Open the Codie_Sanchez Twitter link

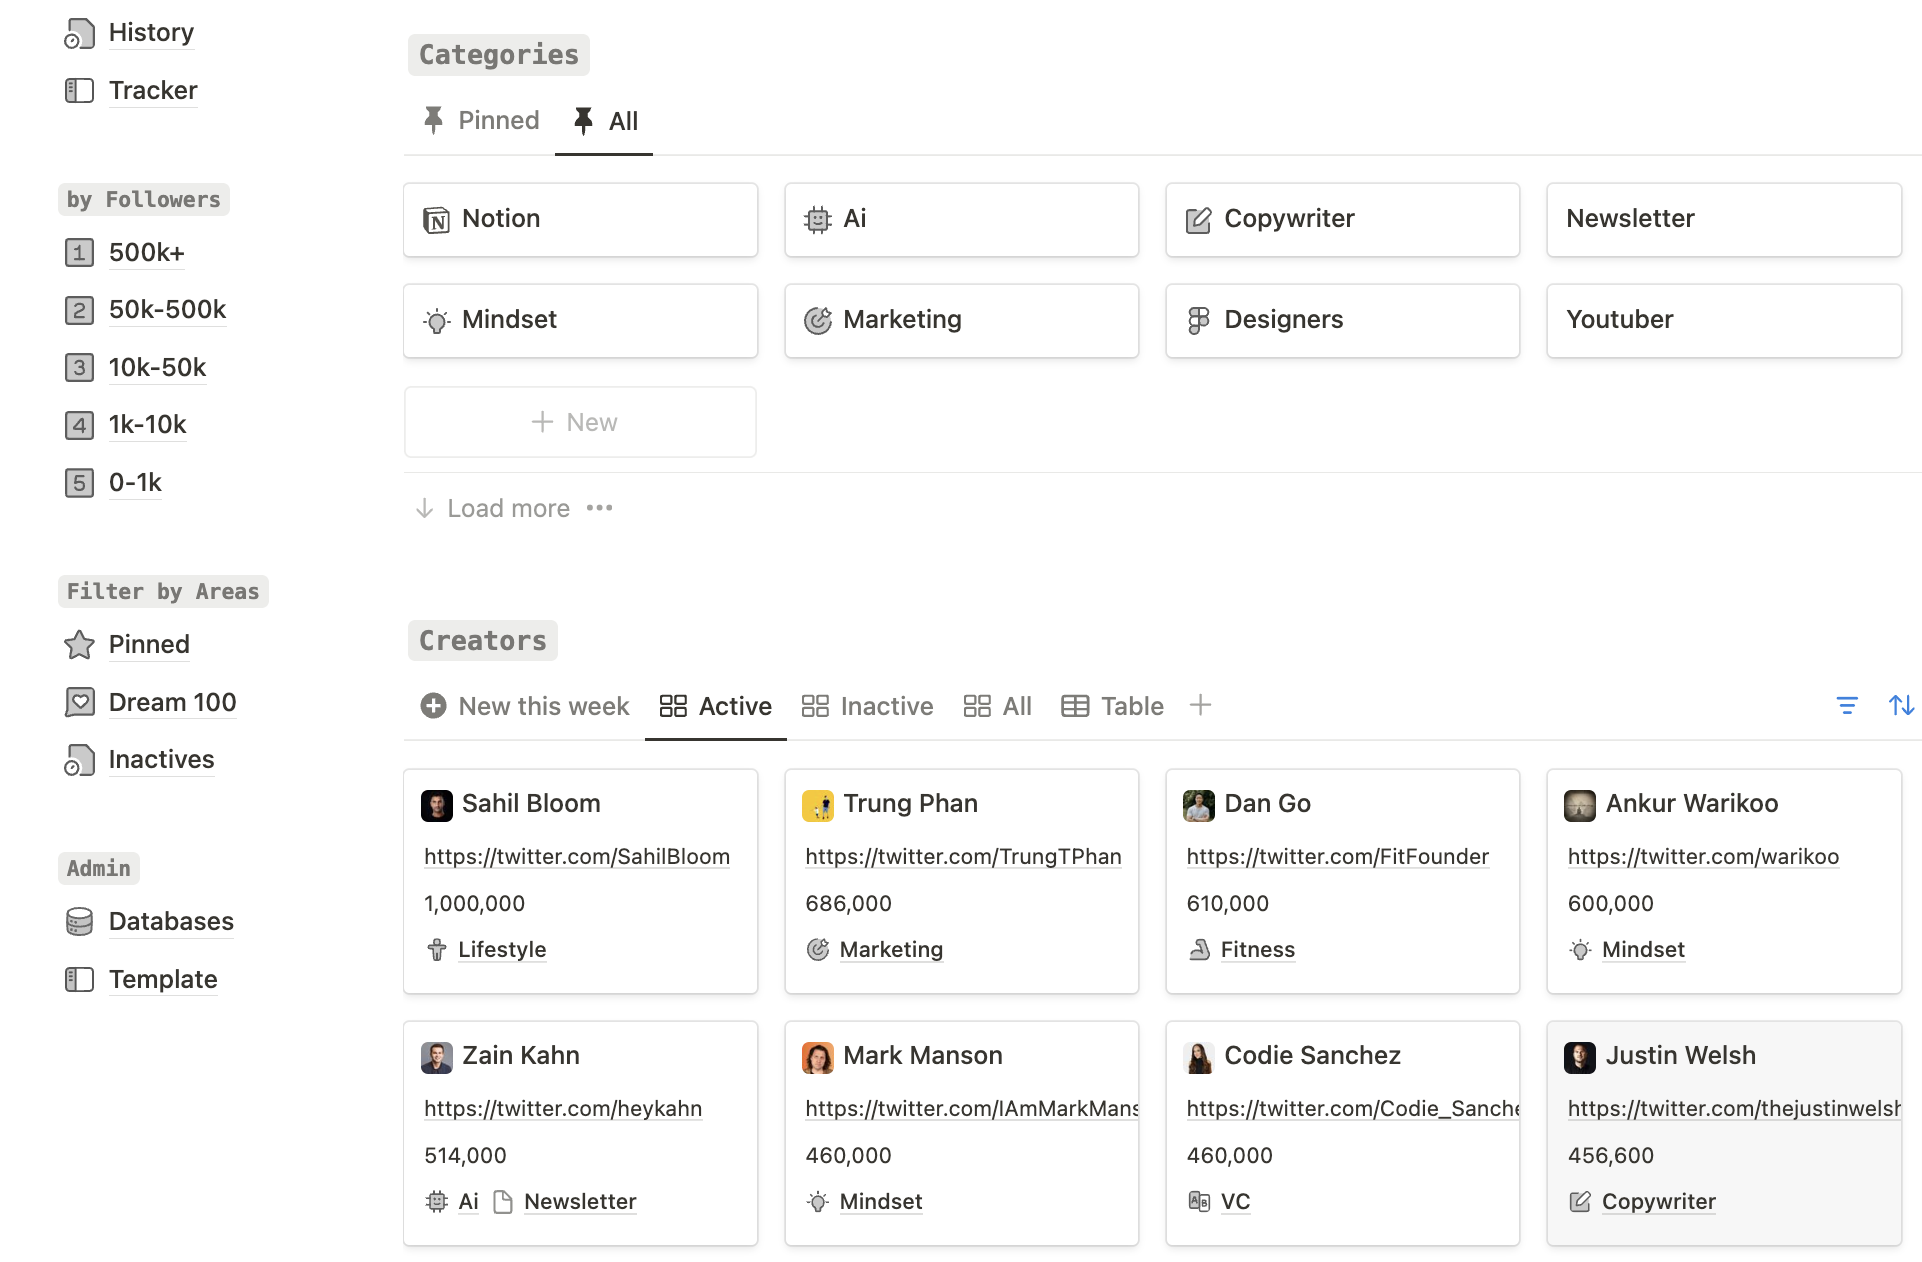[1352, 1109]
